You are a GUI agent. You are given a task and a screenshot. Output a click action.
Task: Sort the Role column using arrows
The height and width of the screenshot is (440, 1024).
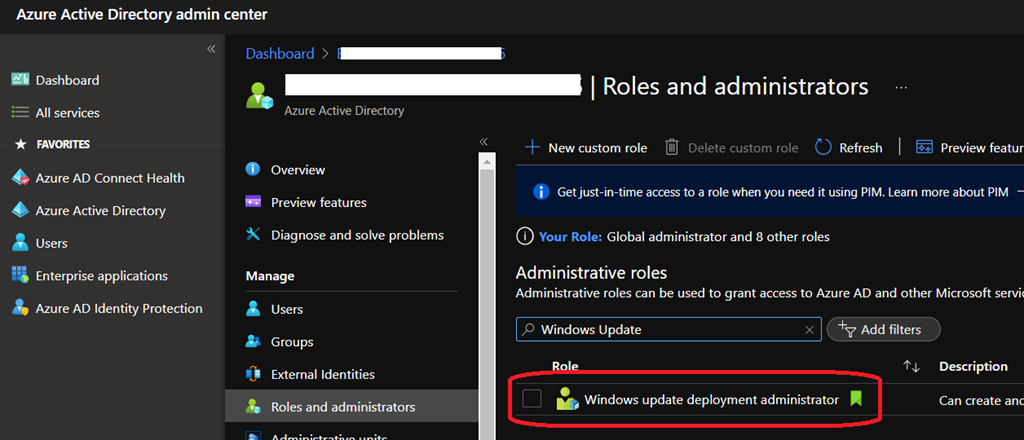click(x=911, y=367)
